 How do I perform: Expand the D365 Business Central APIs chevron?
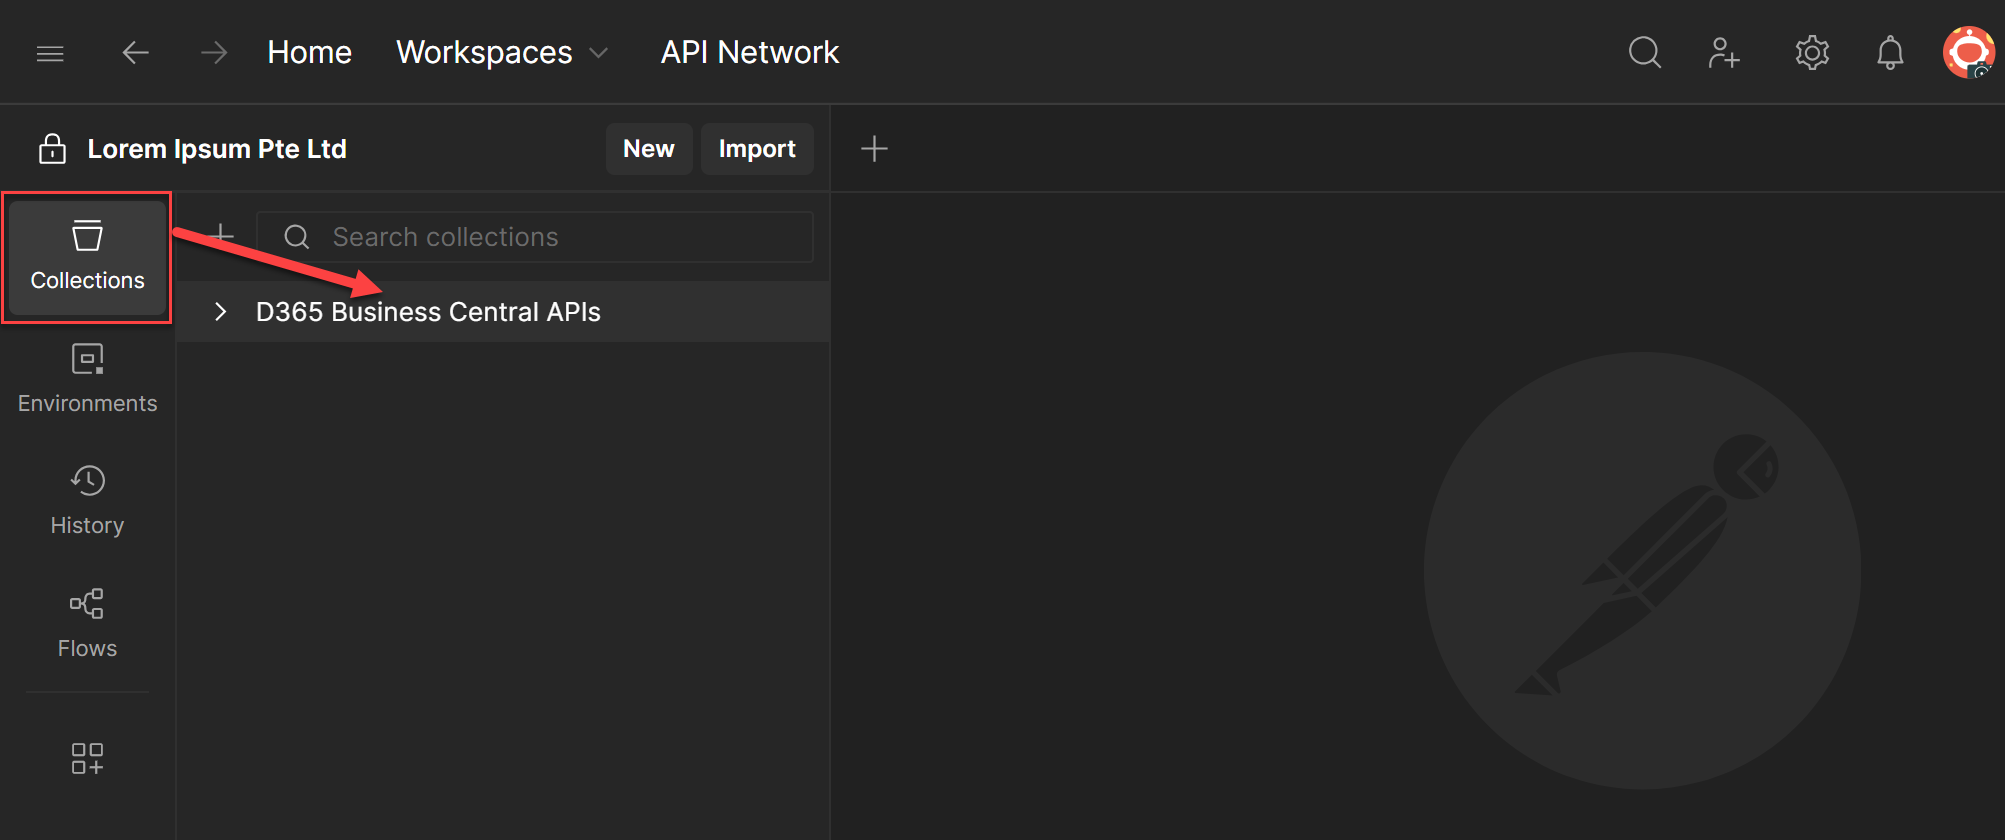tap(221, 312)
